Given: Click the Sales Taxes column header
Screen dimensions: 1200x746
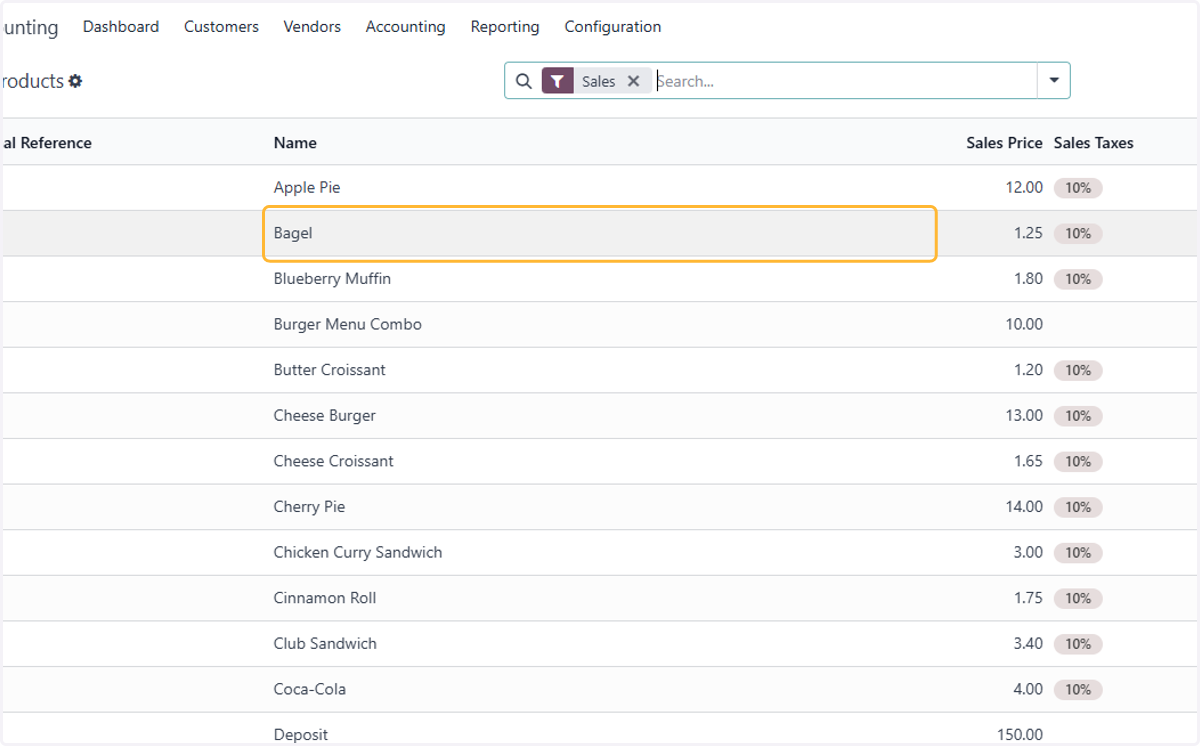Looking at the screenshot, I should 1093,143.
